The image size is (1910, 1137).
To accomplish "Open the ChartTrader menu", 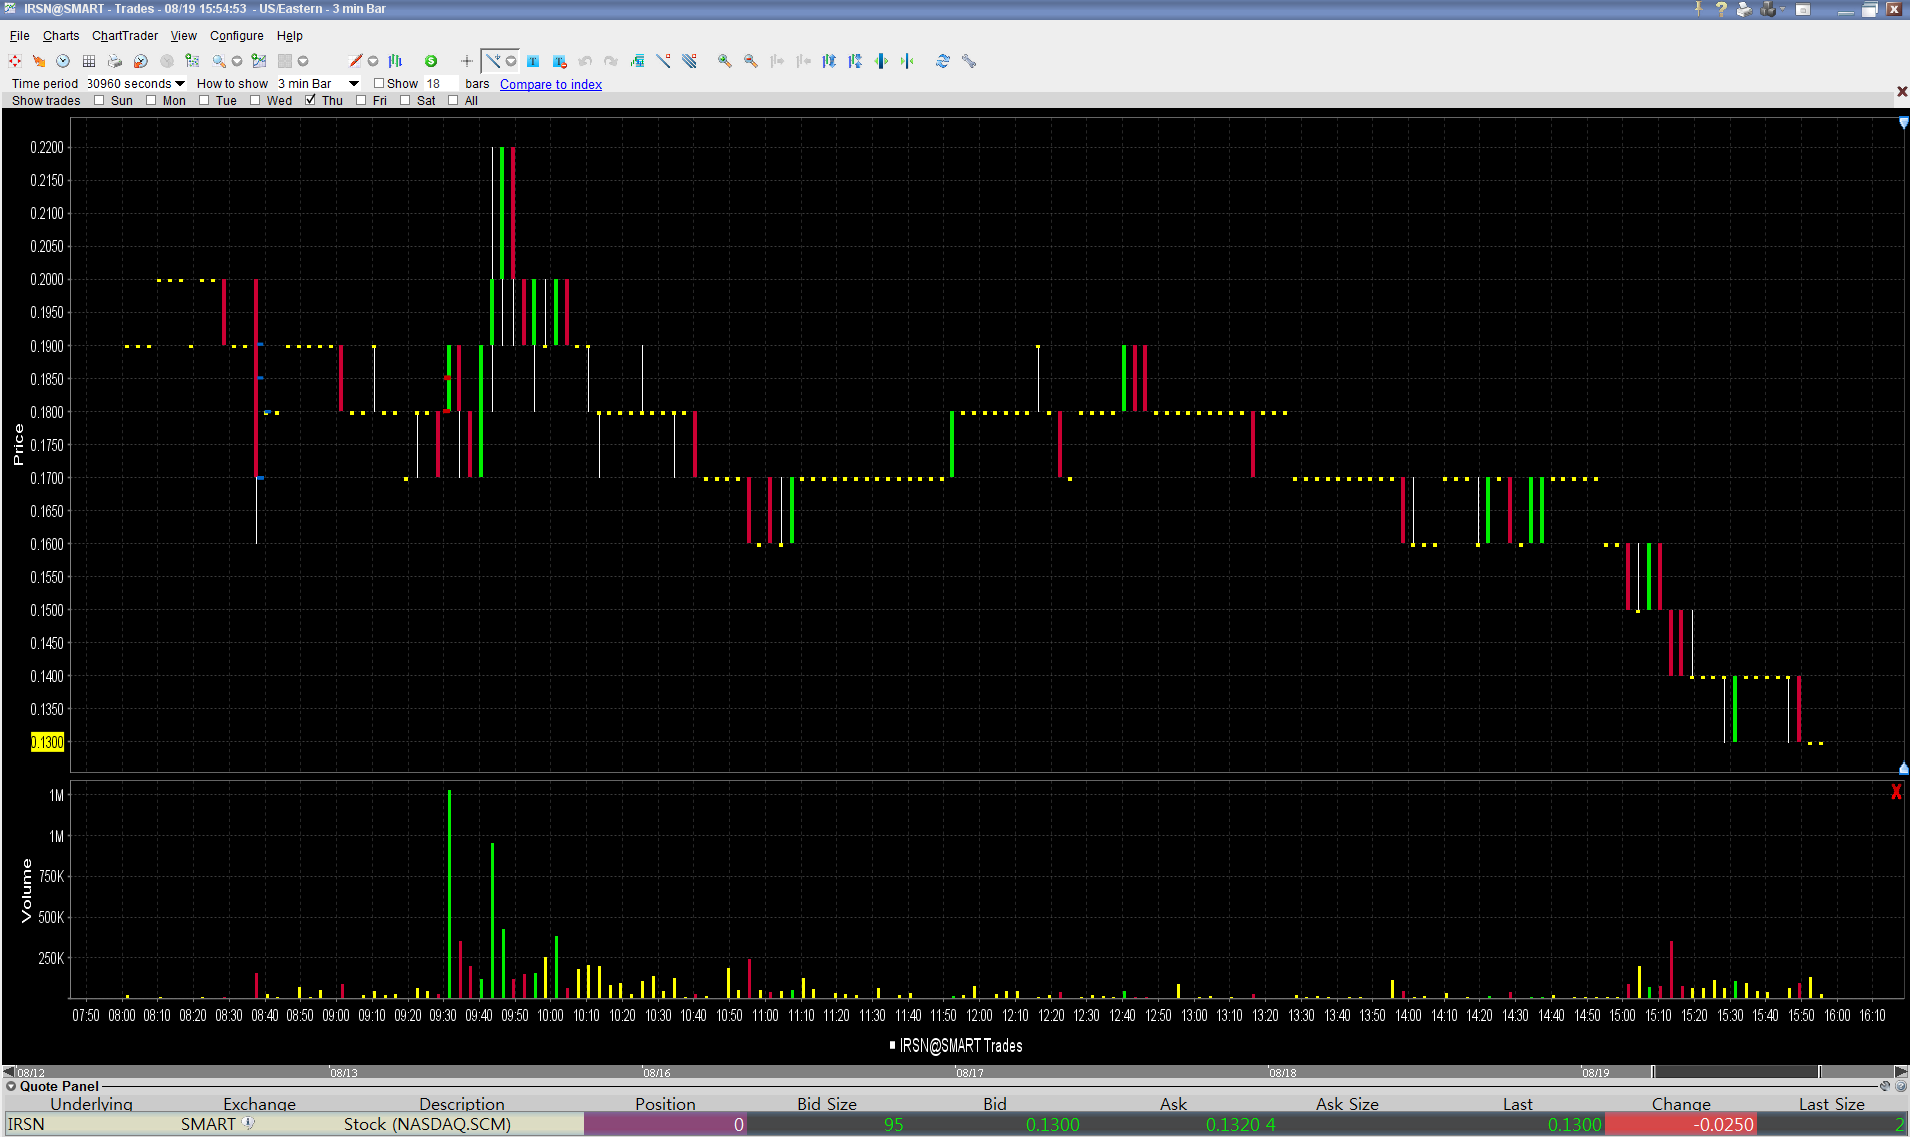I will [125, 36].
